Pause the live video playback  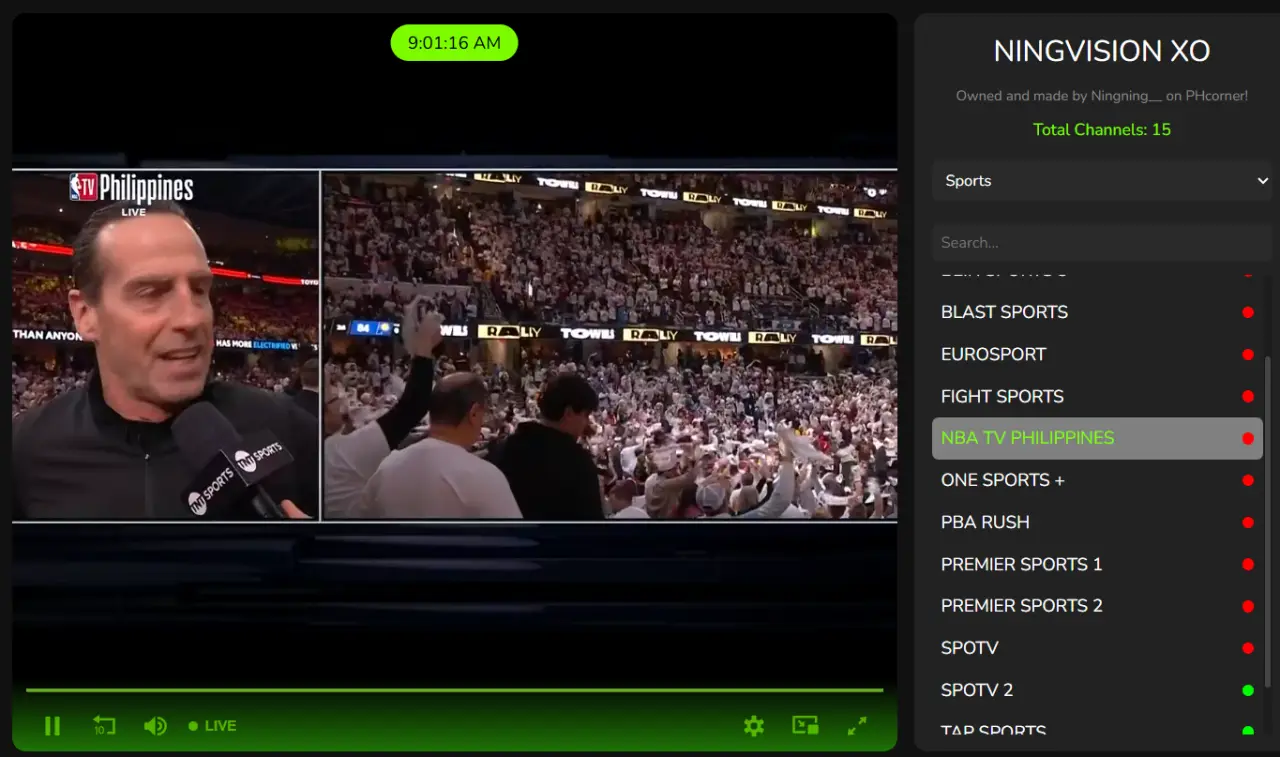pos(53,726)
